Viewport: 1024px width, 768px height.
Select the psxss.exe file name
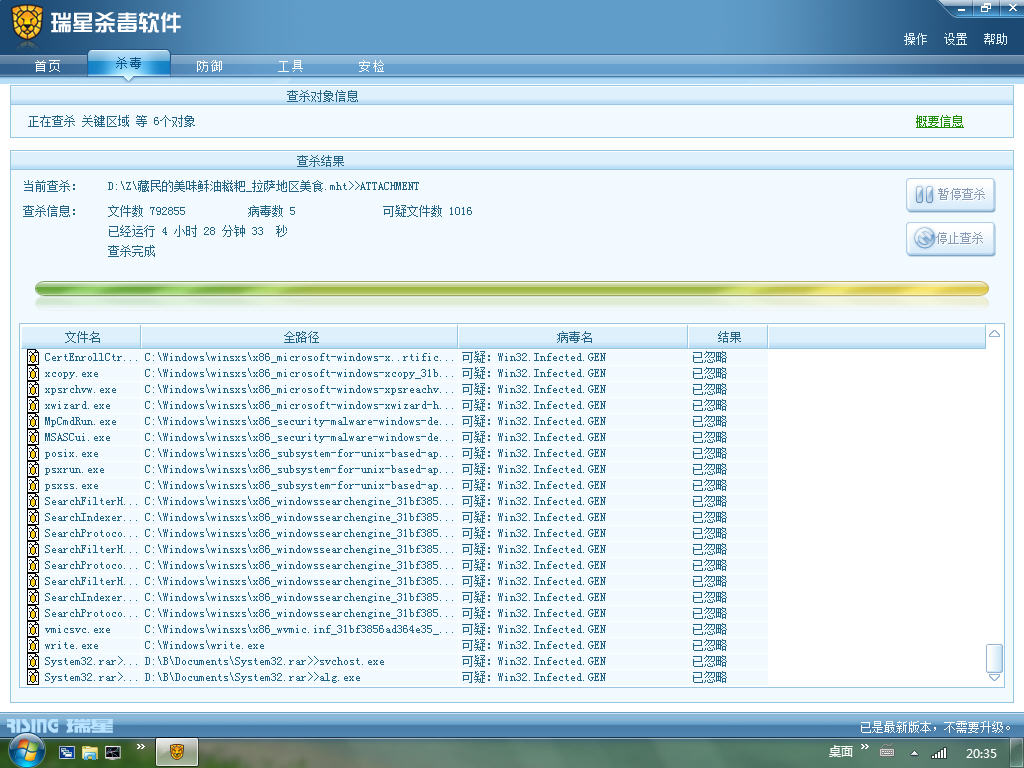pyautogui.click(x=71, y=485)
